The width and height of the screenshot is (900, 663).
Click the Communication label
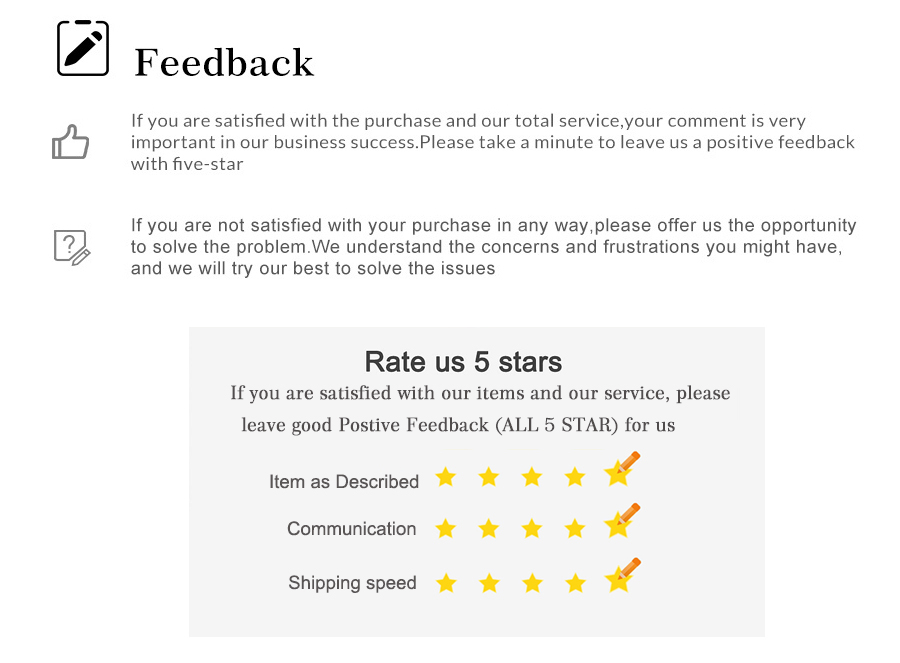point(351,528)
